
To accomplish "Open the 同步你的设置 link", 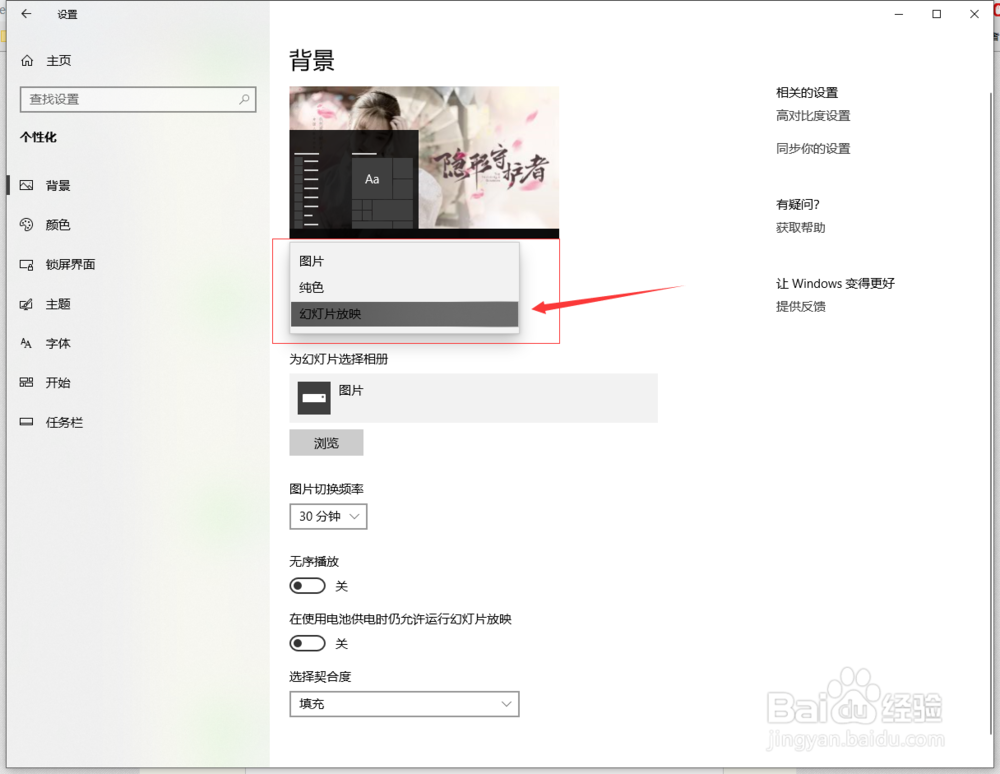I will [813, 149].
